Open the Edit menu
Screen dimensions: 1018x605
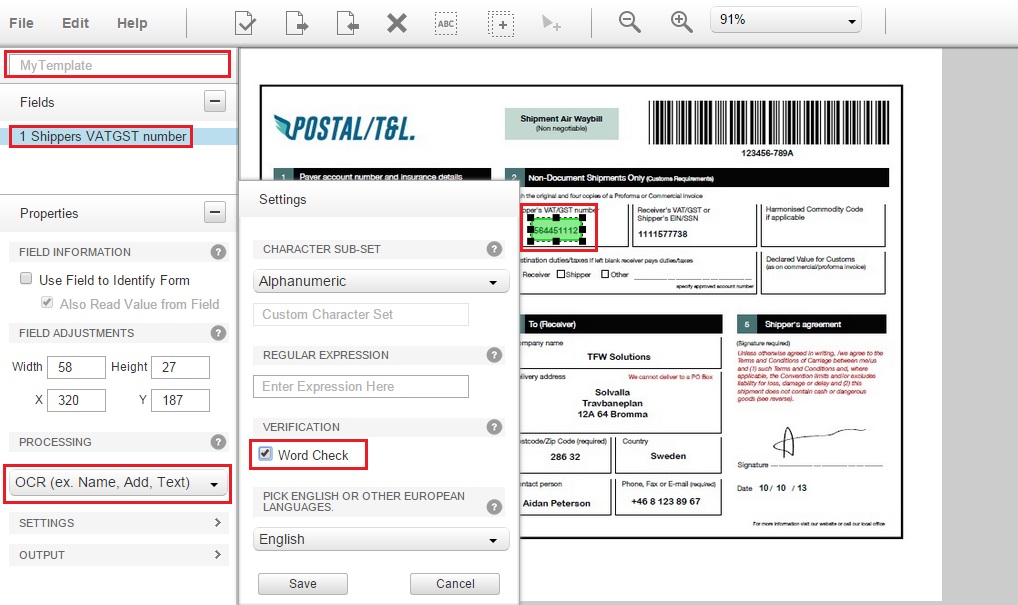75,23
